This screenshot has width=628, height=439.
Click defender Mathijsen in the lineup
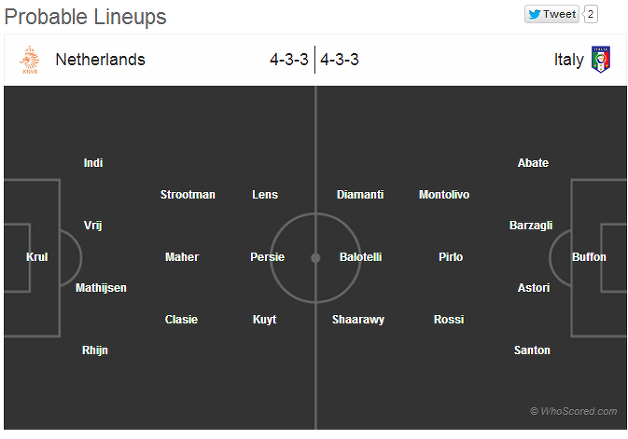point(101,288)
